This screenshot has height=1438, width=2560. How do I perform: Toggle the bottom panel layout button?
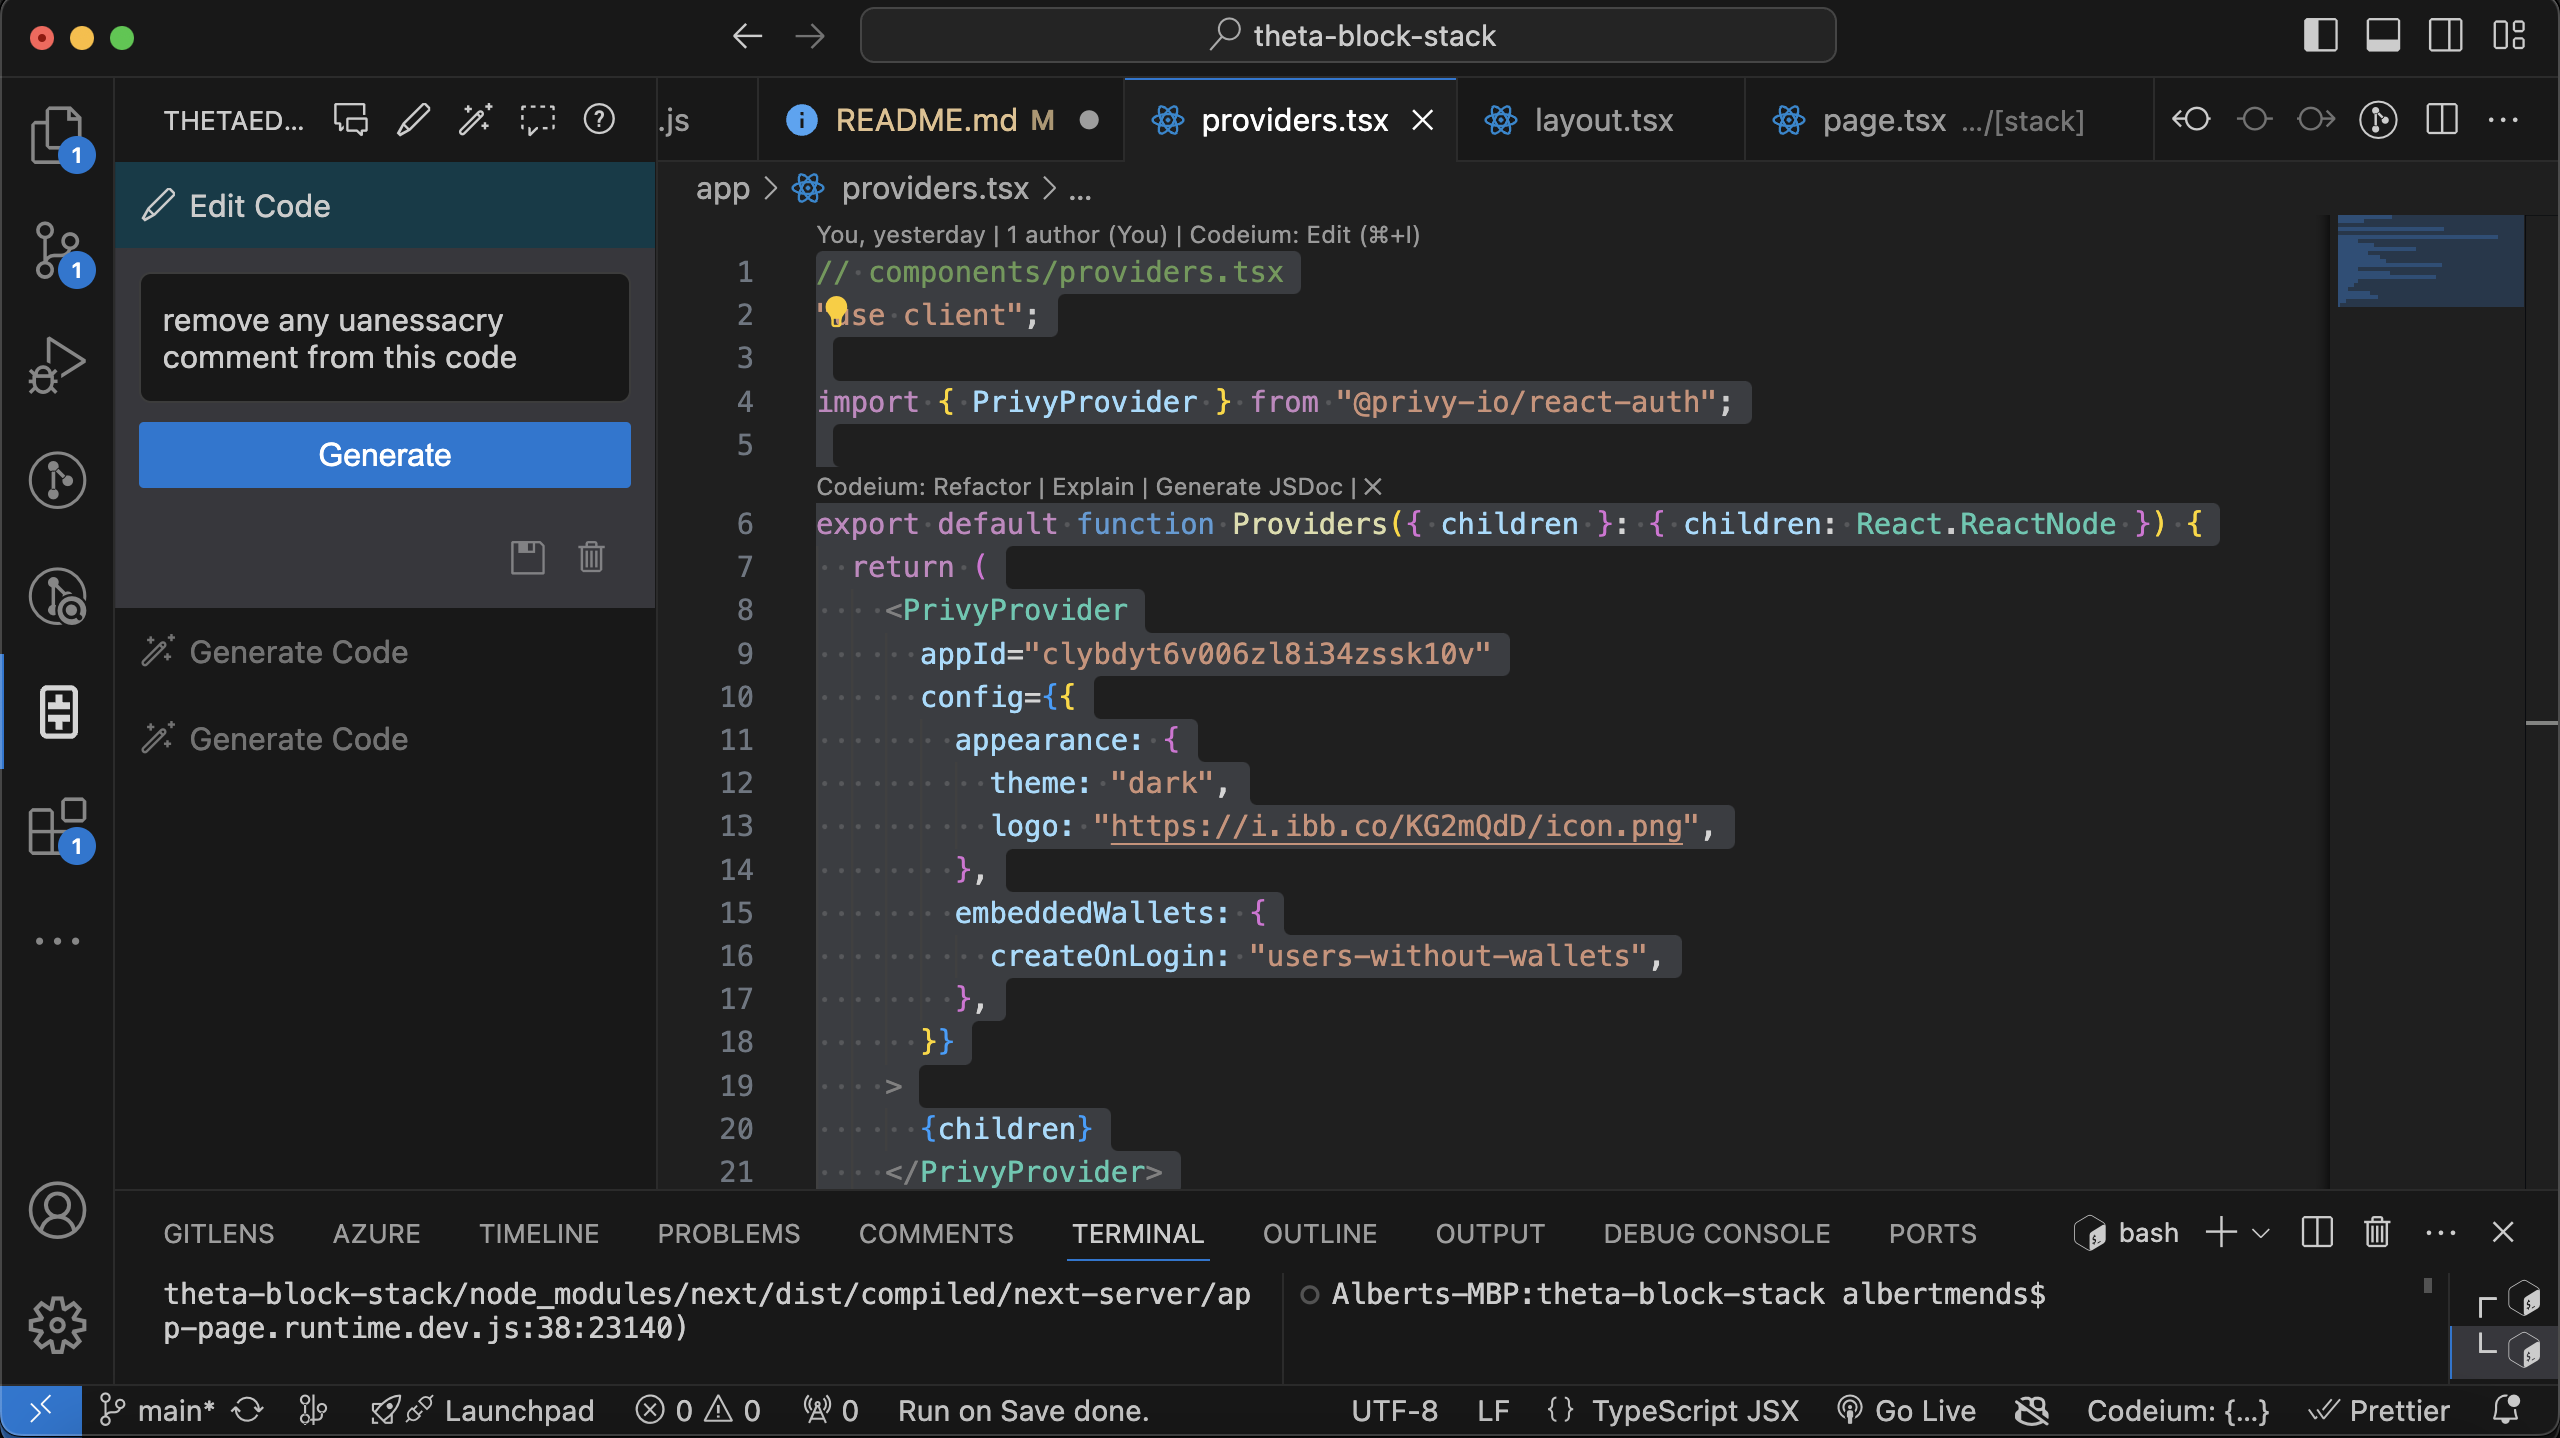tap(2383, 36)
